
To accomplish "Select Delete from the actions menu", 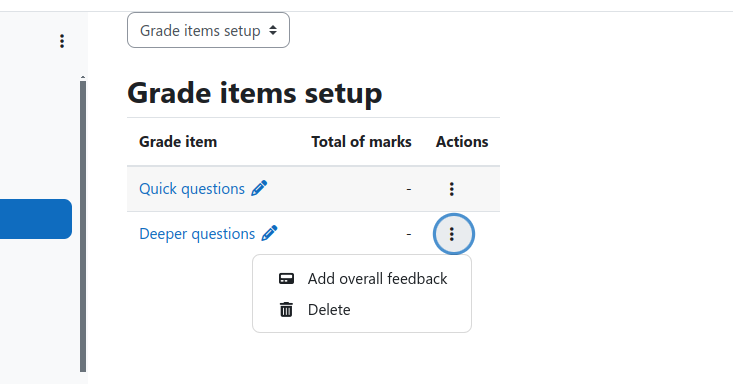I will pyautogui.click(x=362, y=310).
